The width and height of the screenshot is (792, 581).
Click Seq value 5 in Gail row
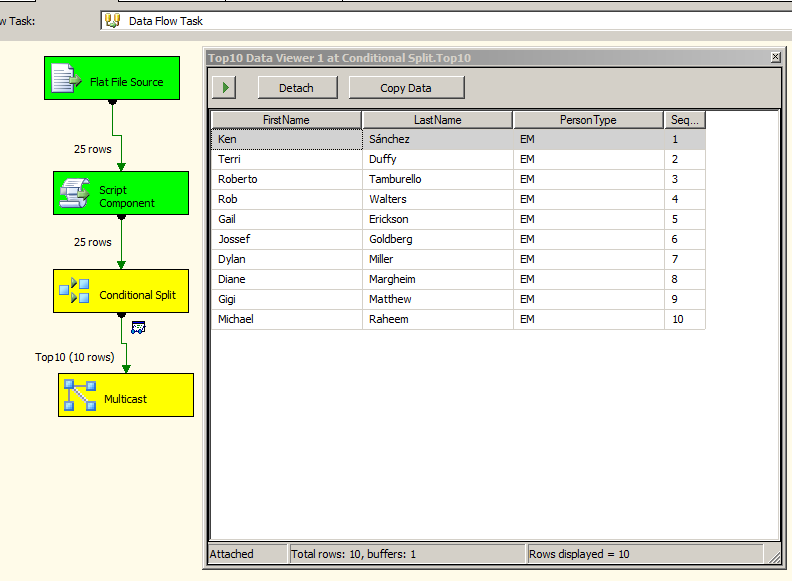[685, 219]
